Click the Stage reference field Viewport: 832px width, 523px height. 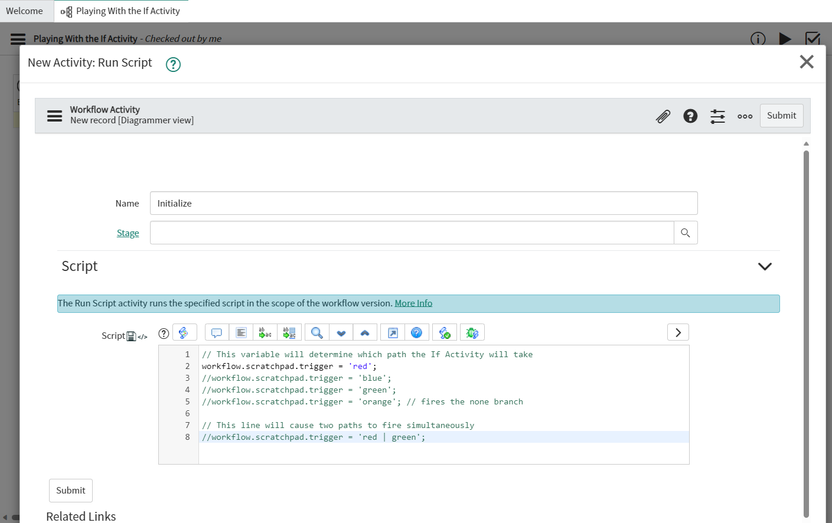click(x=412, y=233)
